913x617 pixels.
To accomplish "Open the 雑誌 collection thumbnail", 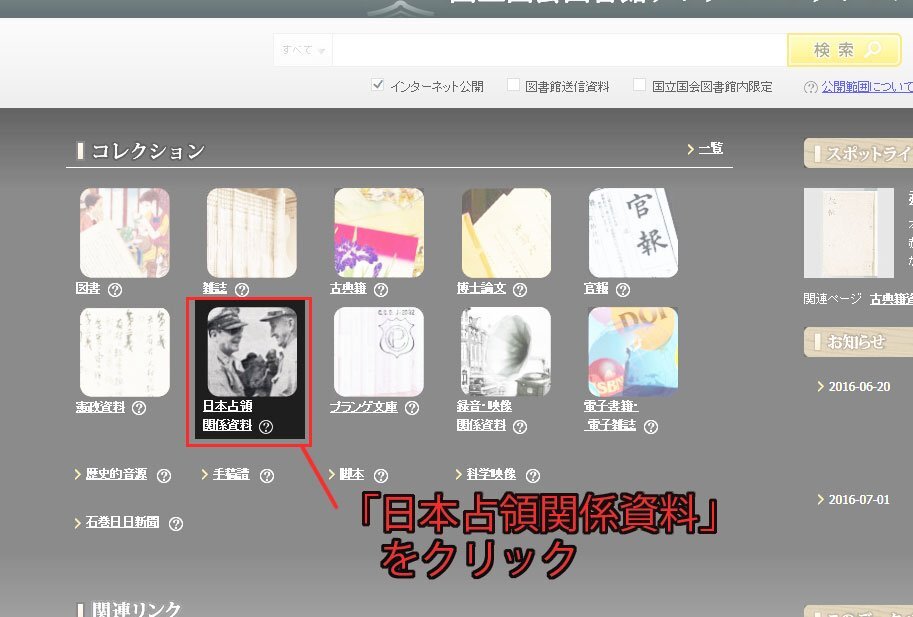I will click(252, 233).
